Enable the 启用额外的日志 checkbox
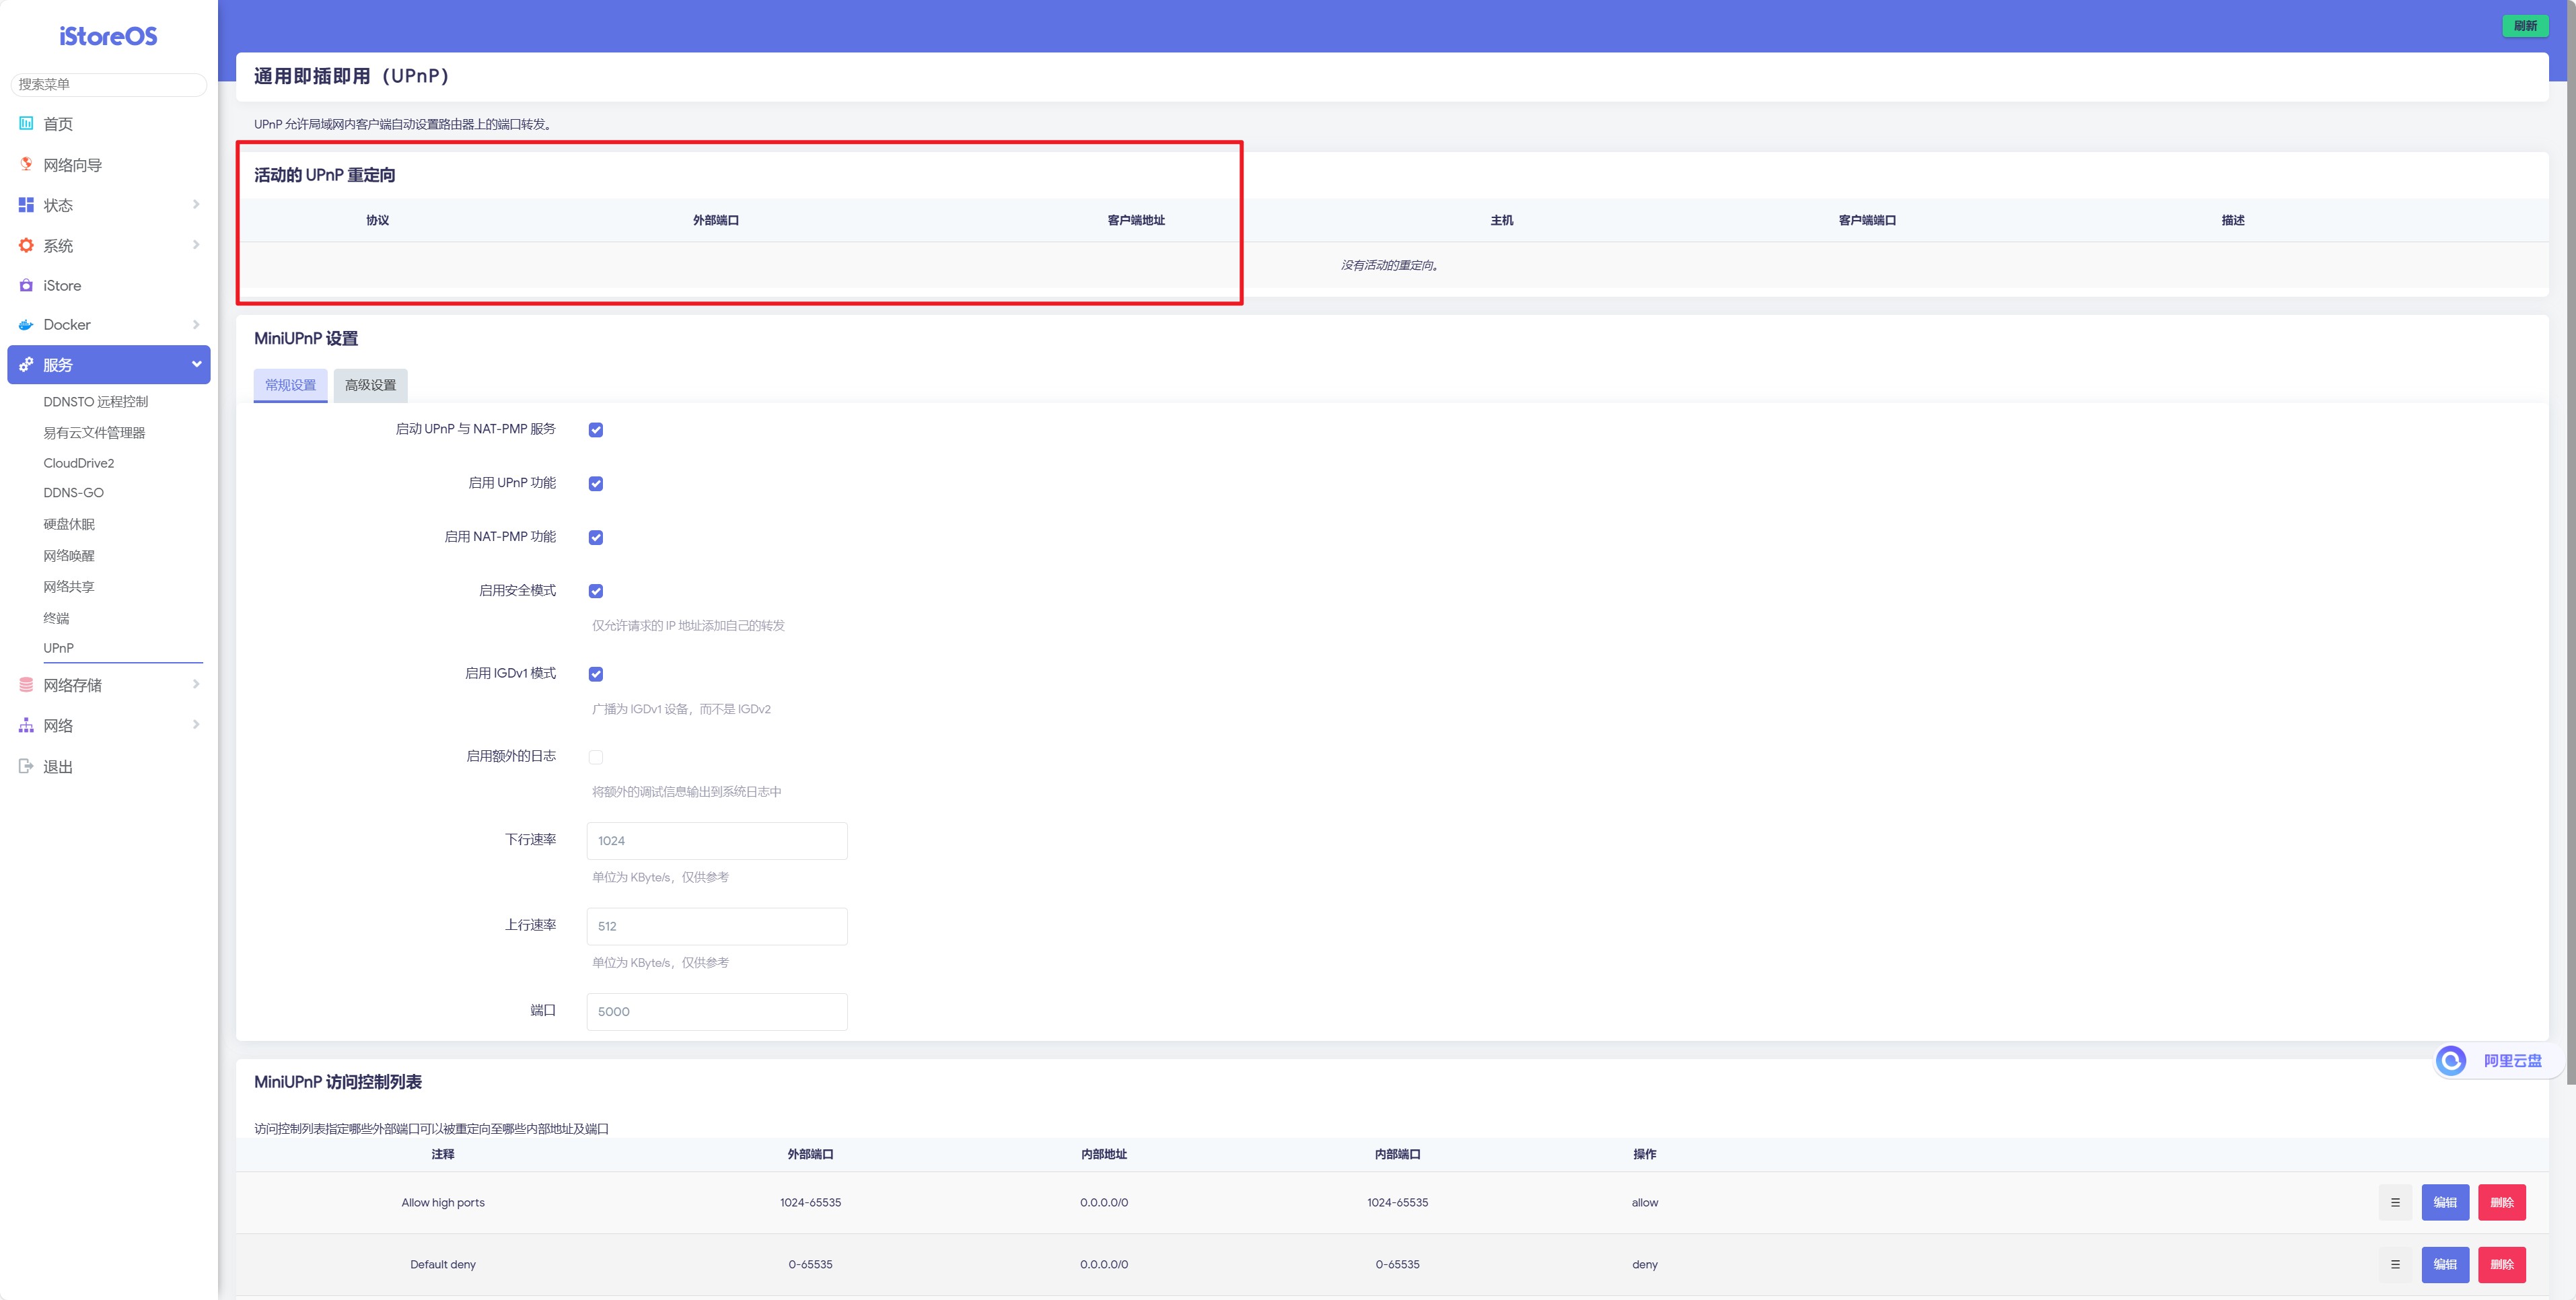Viewport: 2576px width, 1300px height. (x=596, y=757)
